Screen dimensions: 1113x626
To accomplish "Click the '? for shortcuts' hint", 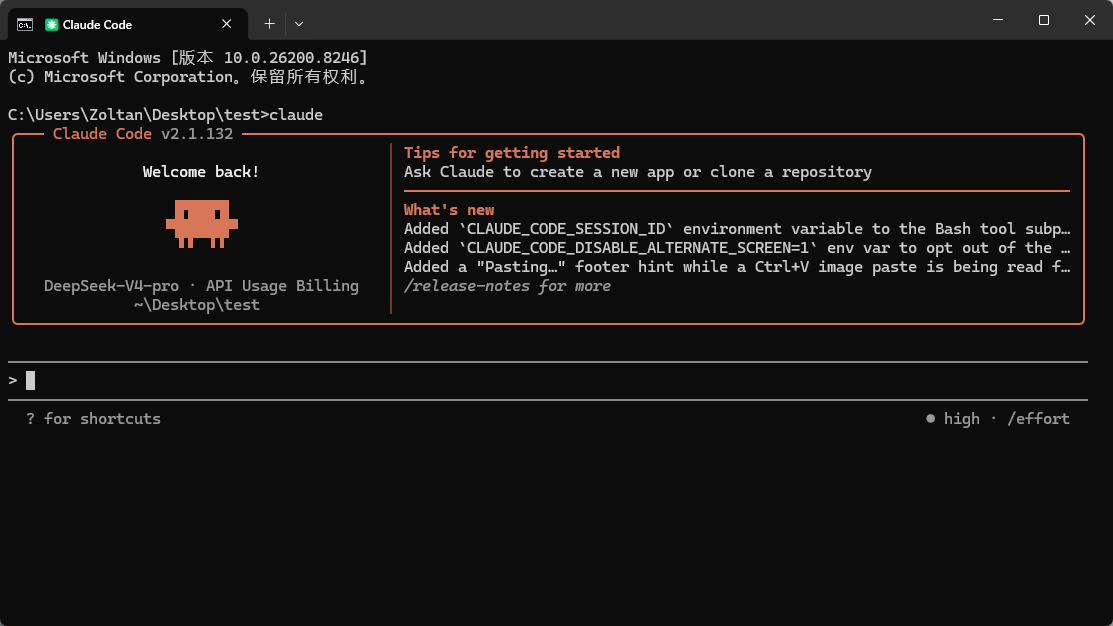I will coord(93,419).
